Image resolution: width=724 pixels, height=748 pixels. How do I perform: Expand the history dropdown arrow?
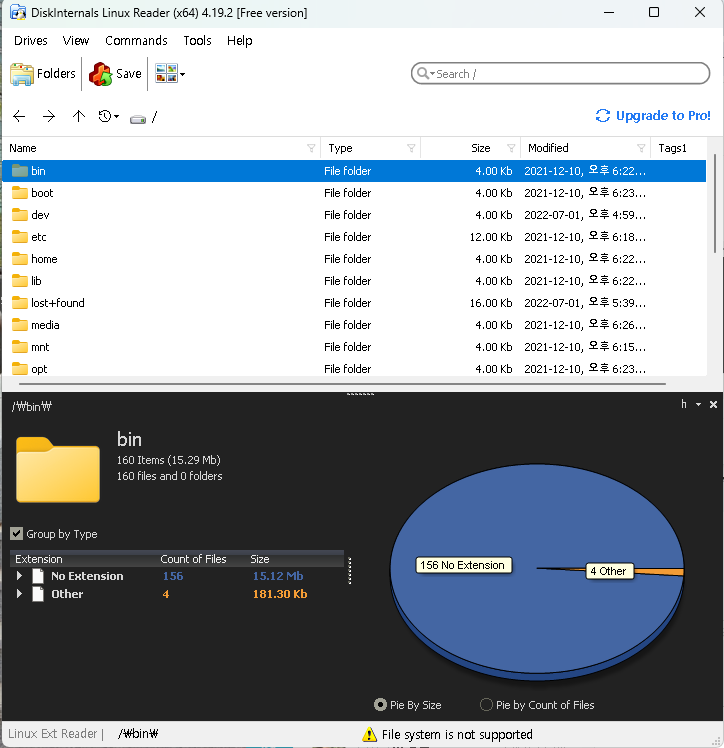click(x=116, y=116)
